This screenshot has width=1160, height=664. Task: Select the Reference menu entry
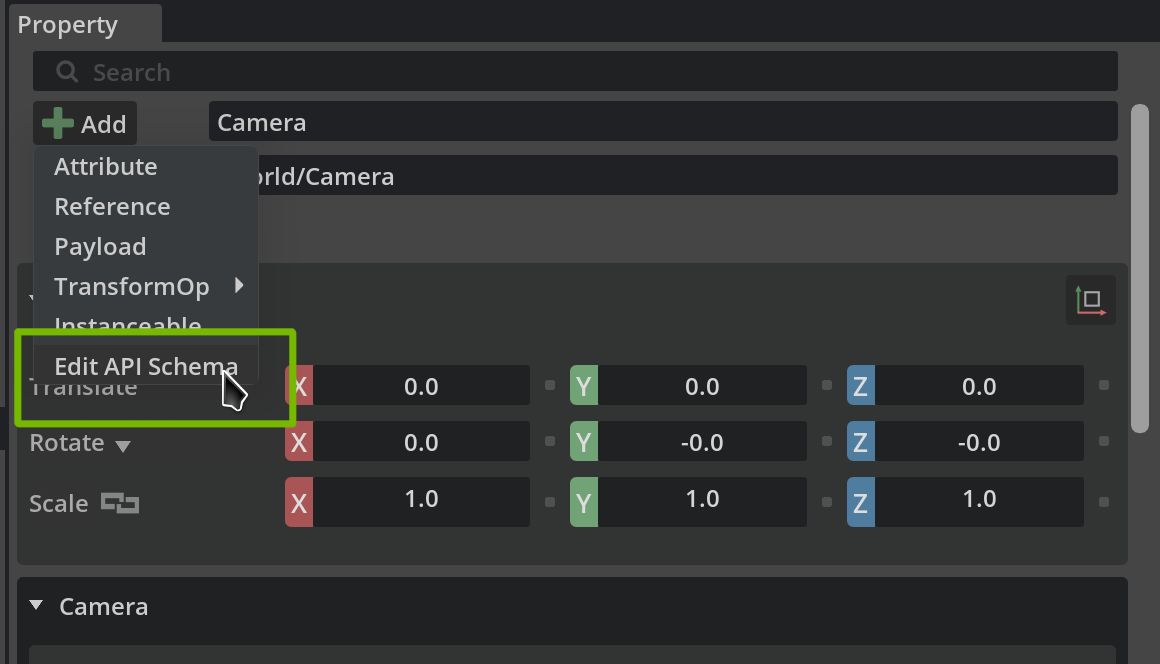pos(112,207)
